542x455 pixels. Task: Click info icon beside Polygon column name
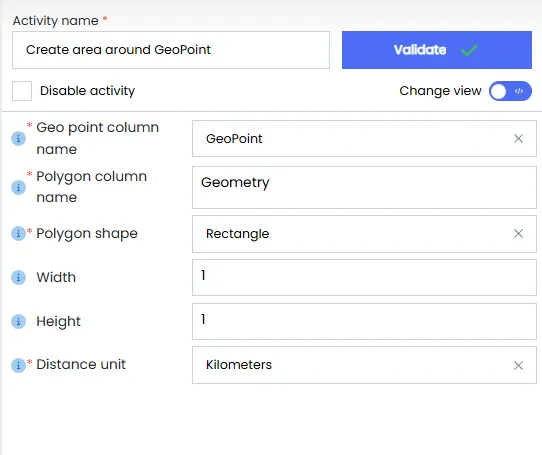[18, 187]
